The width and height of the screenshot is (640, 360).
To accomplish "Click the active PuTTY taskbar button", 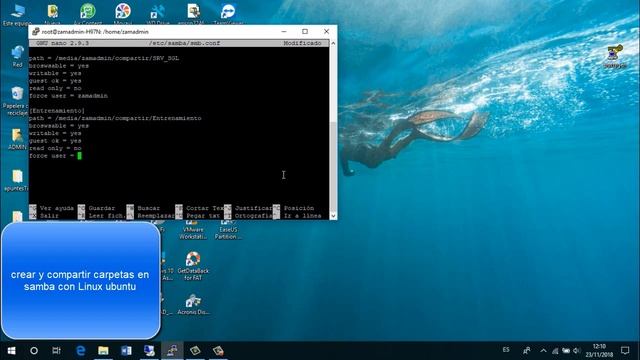I will coord(172,351).
